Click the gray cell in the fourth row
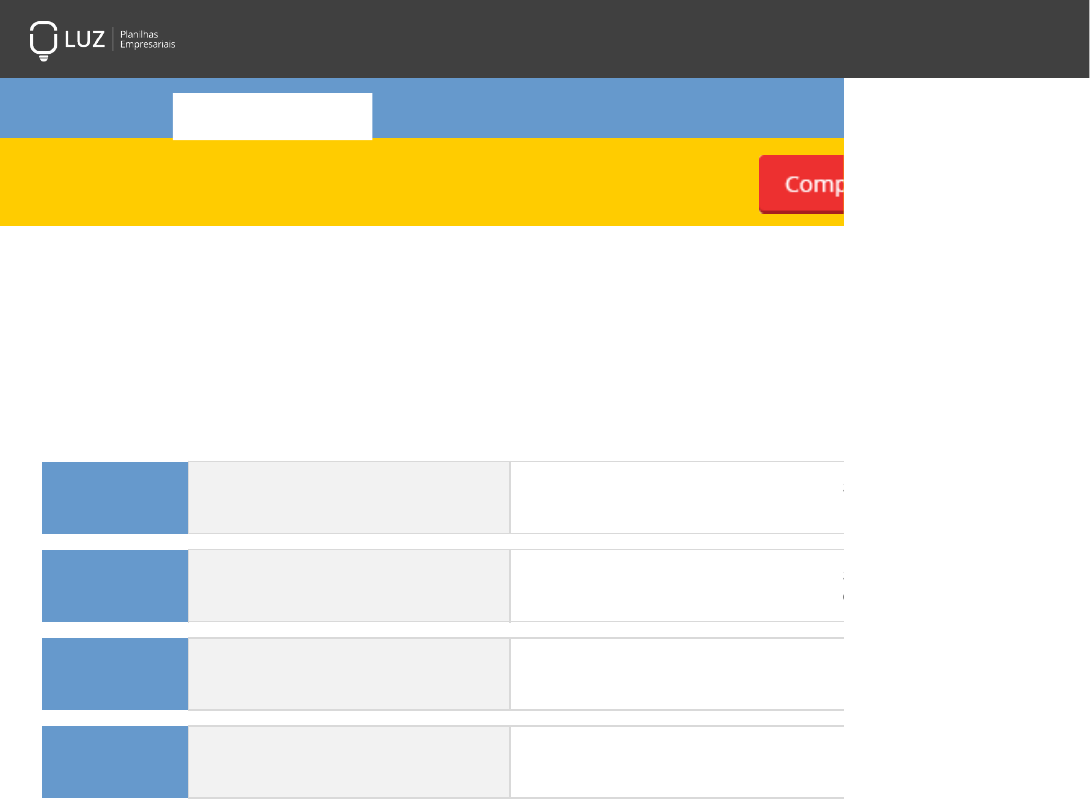1090x799 pixels. point(348,761)
